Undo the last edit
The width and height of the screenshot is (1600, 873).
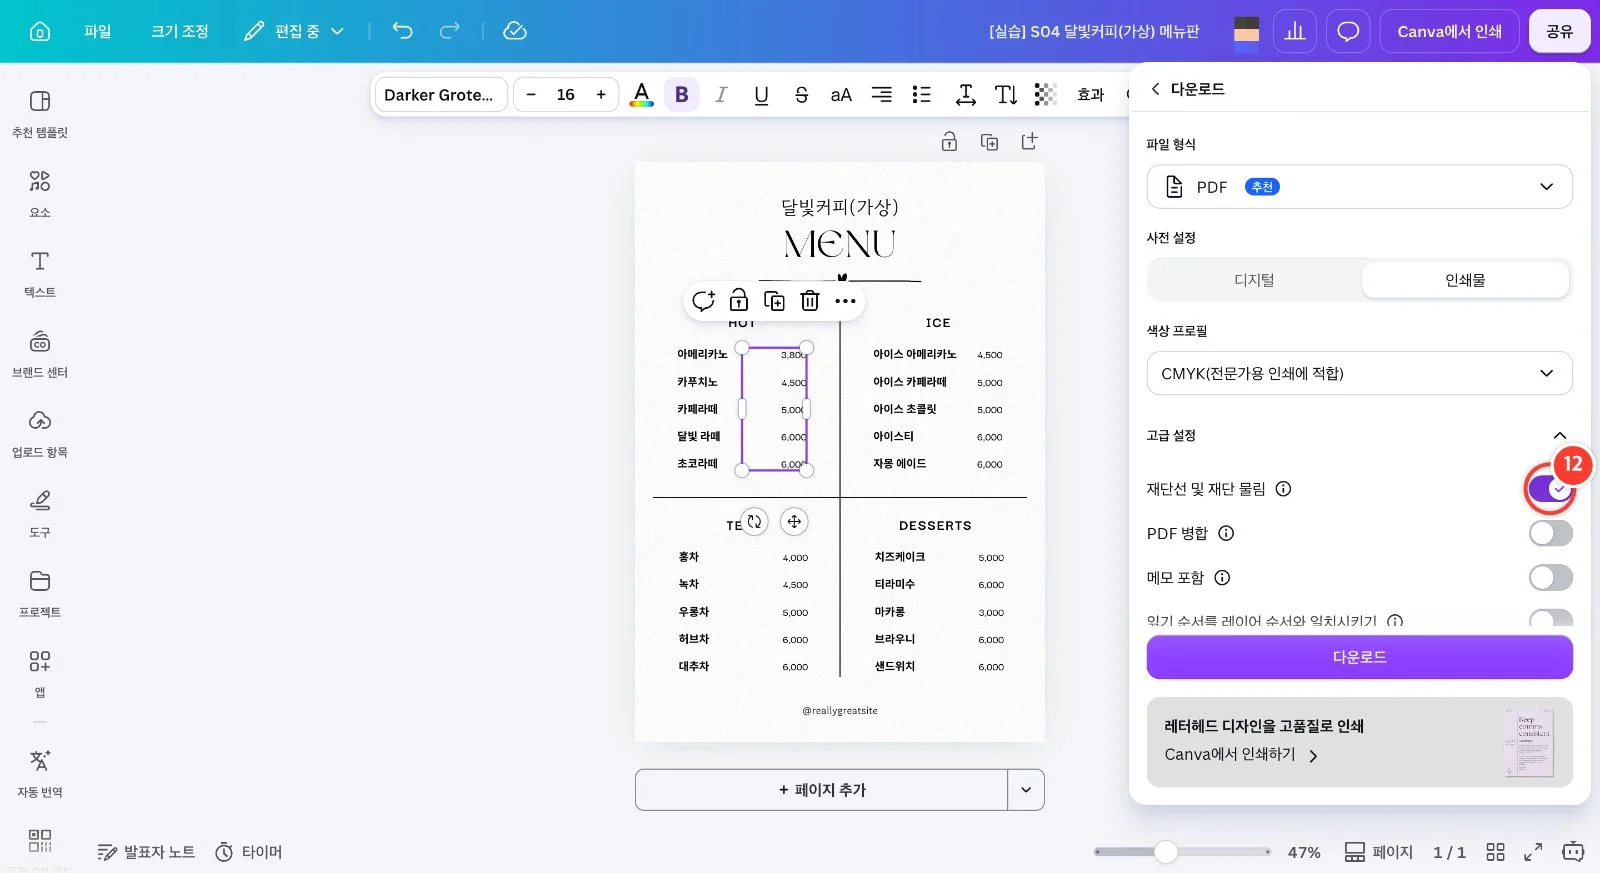click(402, 31)
